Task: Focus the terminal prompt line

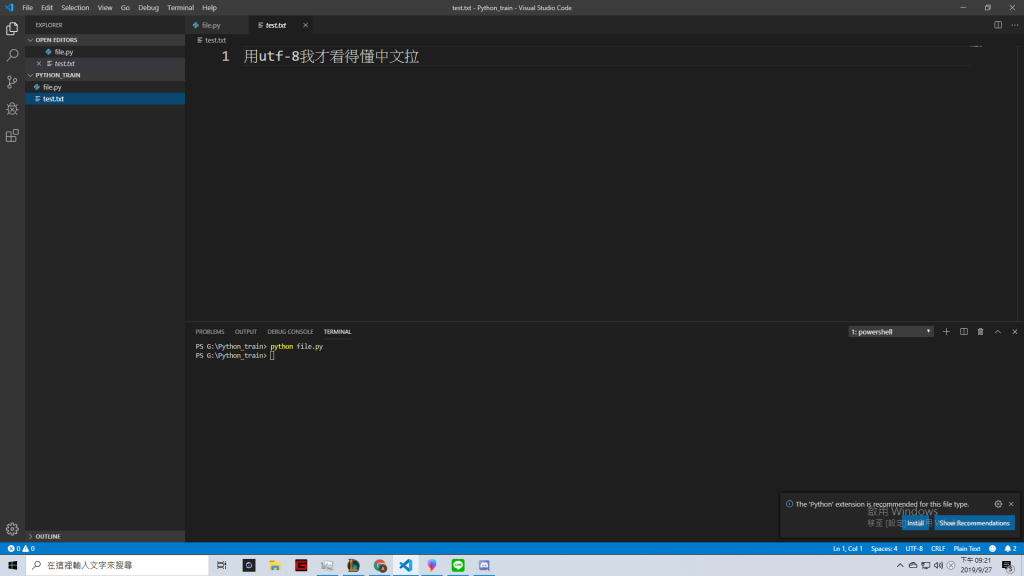Action: [235, 356]
